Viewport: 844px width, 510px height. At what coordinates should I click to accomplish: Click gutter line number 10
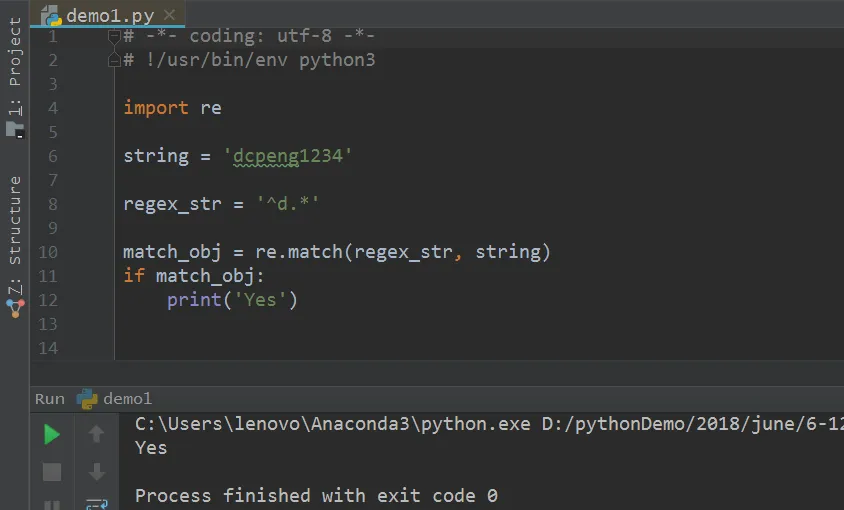[48, 252]
